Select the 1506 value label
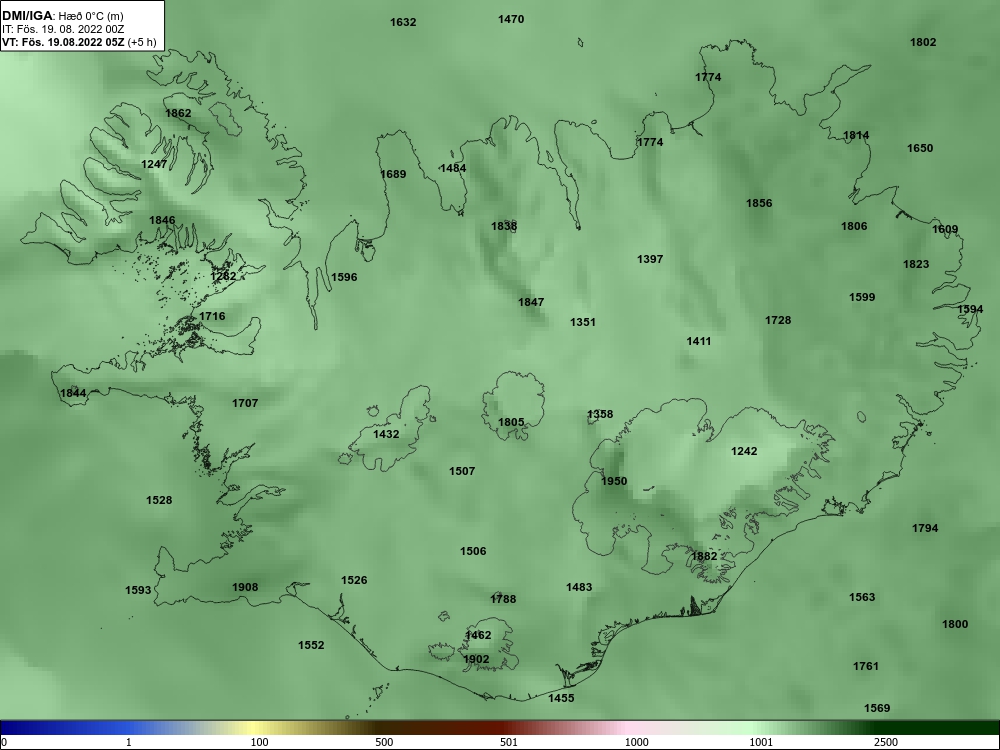 (x=473, y=551)
